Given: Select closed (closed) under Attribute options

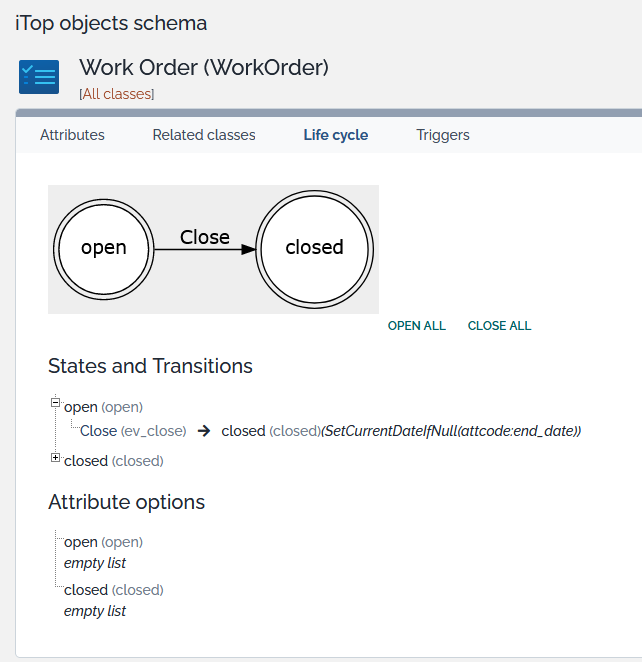Looking at the screenshot, I should tap(113, 590).
